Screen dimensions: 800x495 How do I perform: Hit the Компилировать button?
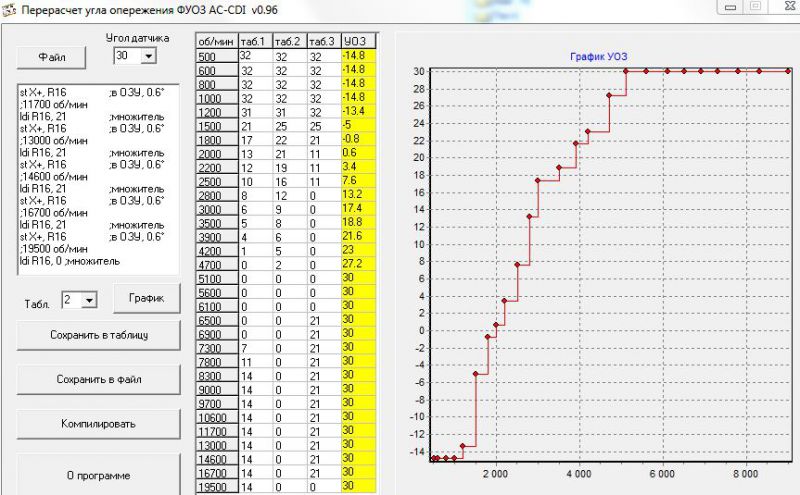[98, 423]
